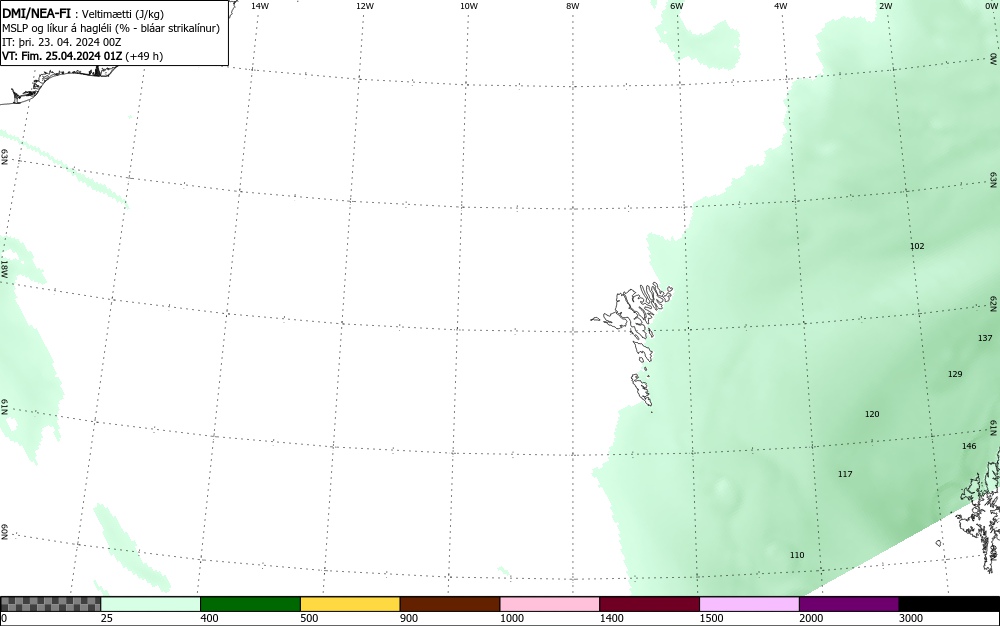Click the 1000 legend scale label
This screenshot has height=626, width=1000.
pos(511,618)
